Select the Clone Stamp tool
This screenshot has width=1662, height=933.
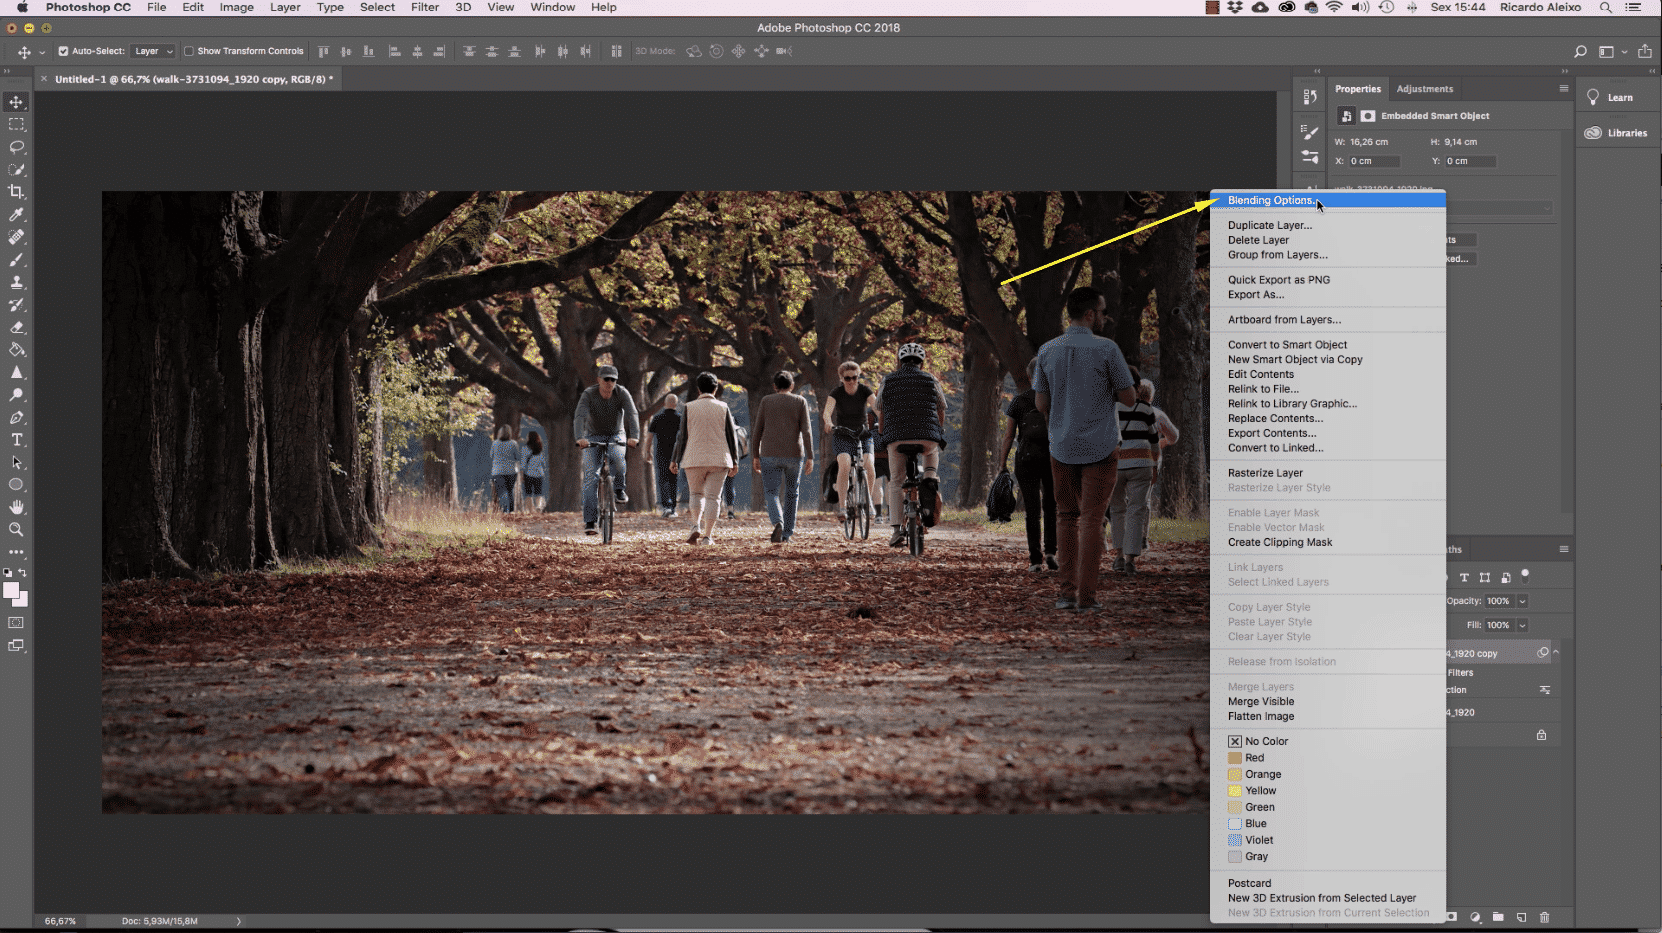(x=16, y=283)
